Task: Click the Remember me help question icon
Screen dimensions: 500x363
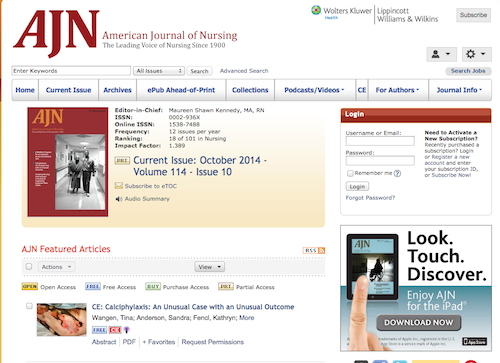Action: (397, 173)
